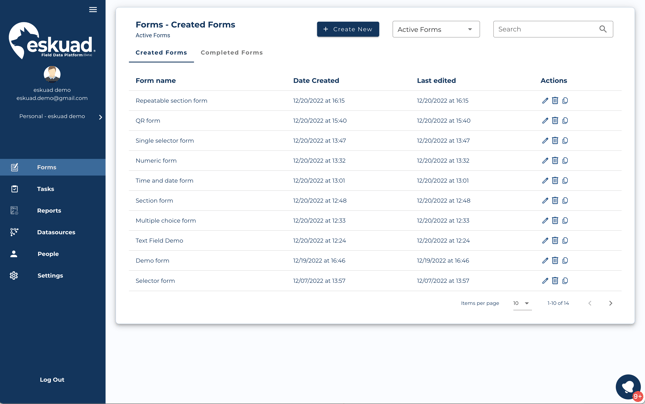This screenshot has width=645, height=404.
Task: Click Log Out in the sidebar
Action: click(52, 380)
